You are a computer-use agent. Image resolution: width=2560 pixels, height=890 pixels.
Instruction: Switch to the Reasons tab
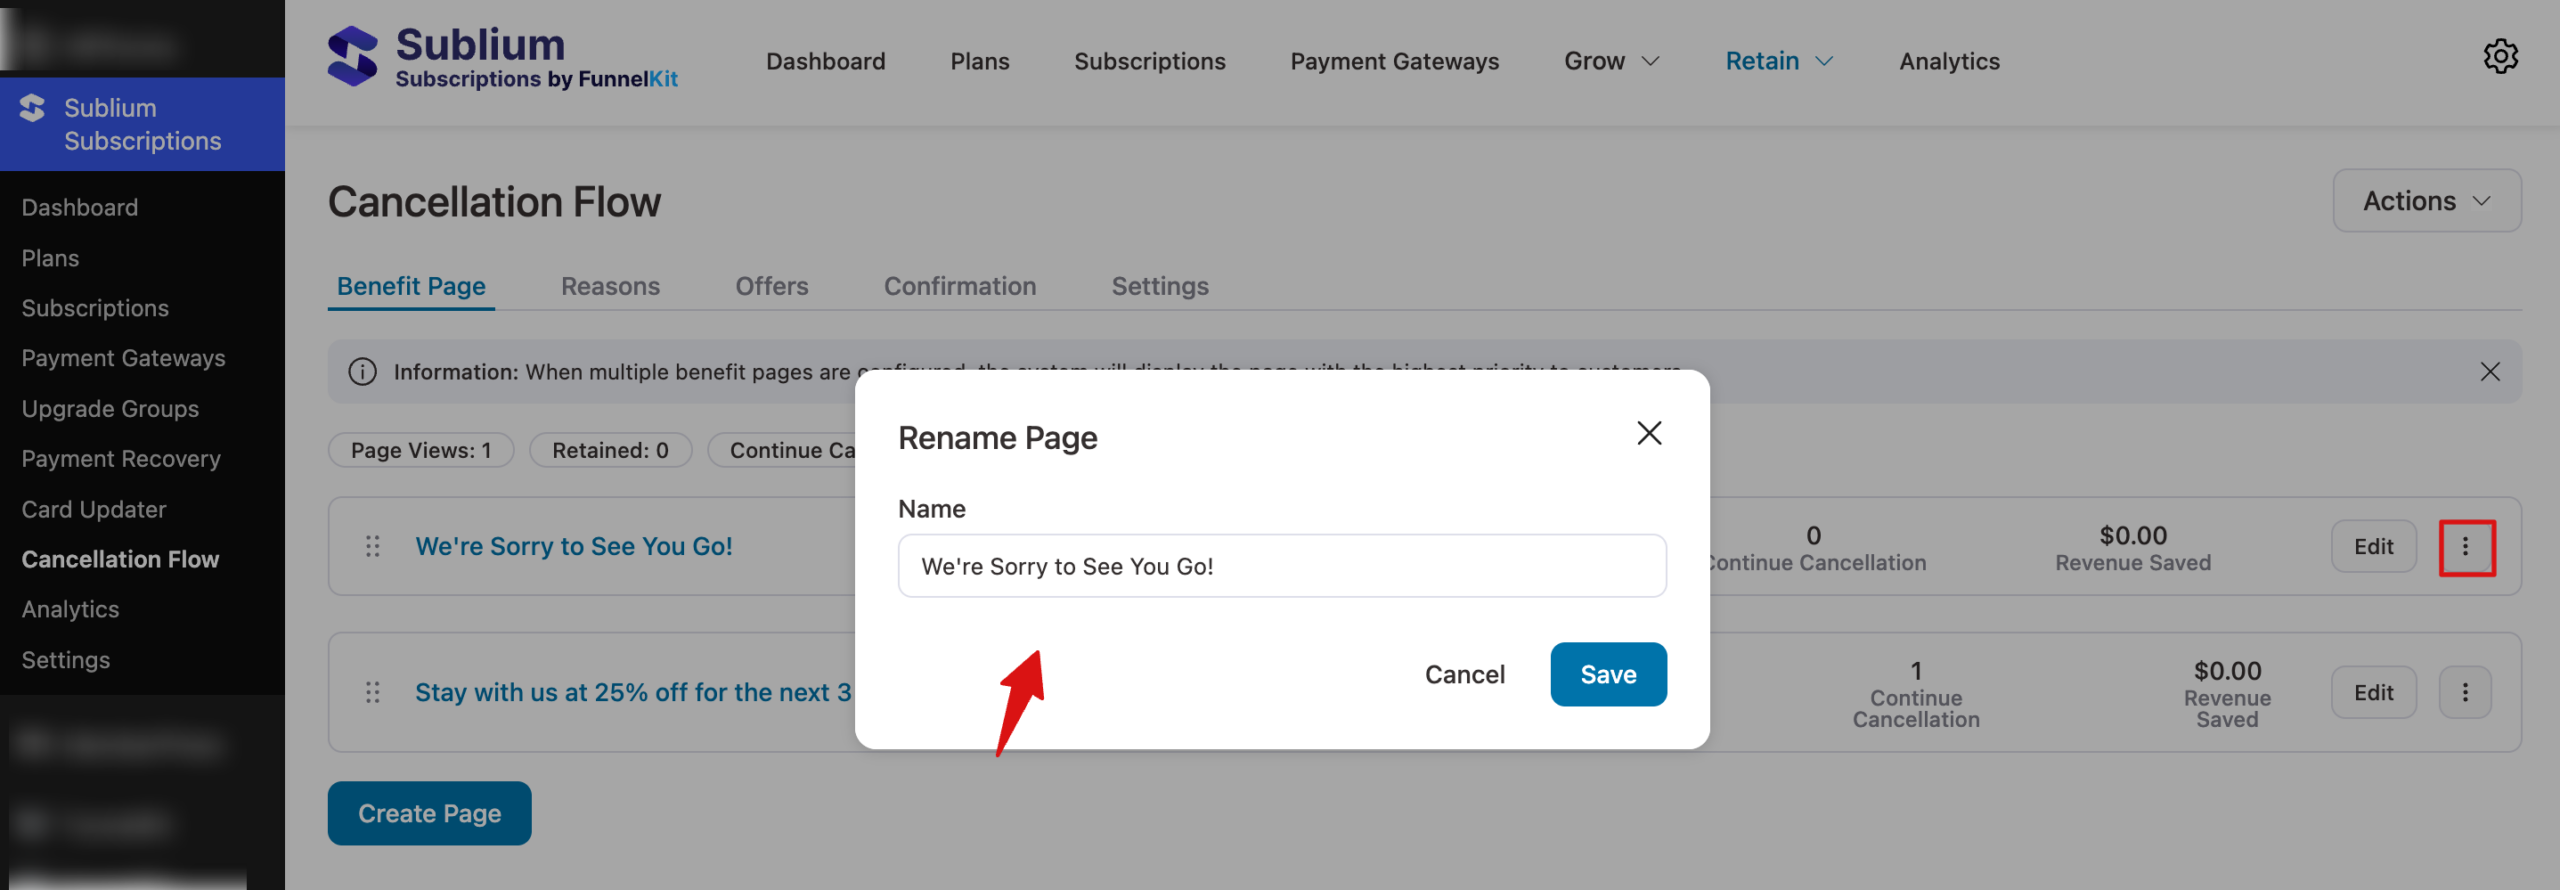[x=610, y=286]
